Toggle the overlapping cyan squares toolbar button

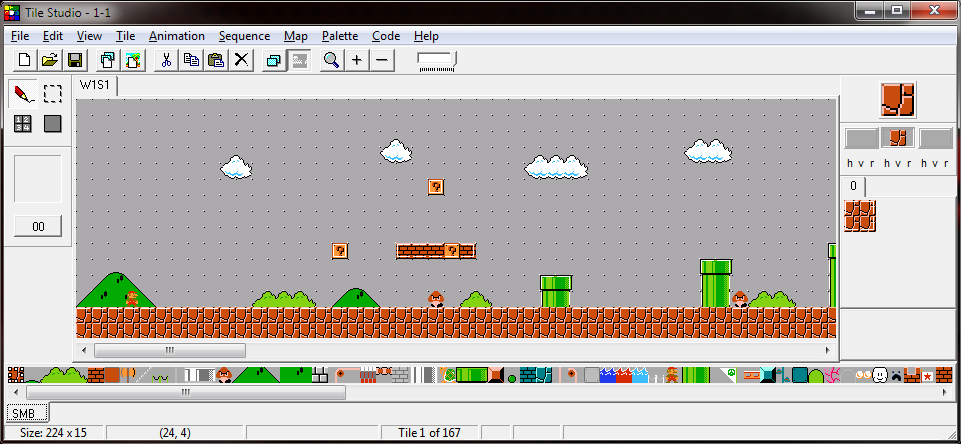274,60
